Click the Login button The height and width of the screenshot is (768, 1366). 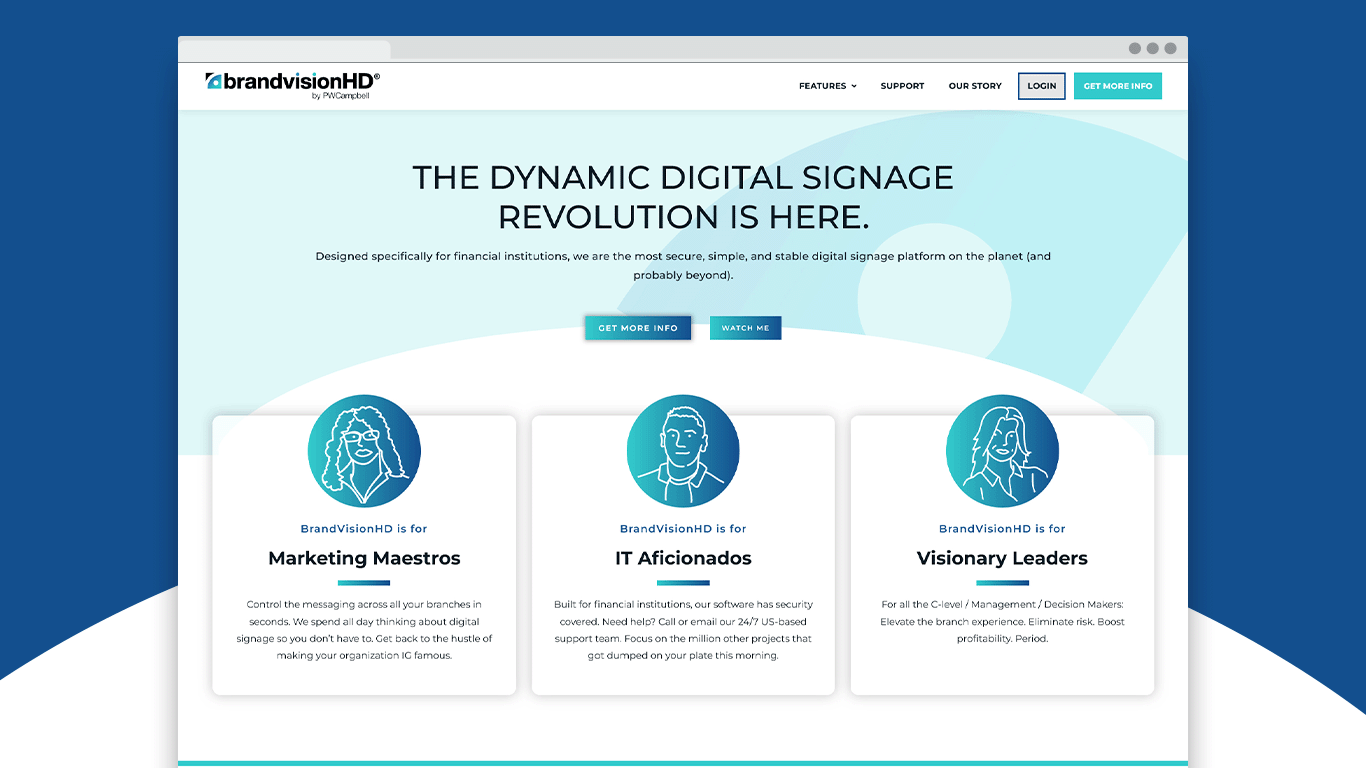[1041, 86]
